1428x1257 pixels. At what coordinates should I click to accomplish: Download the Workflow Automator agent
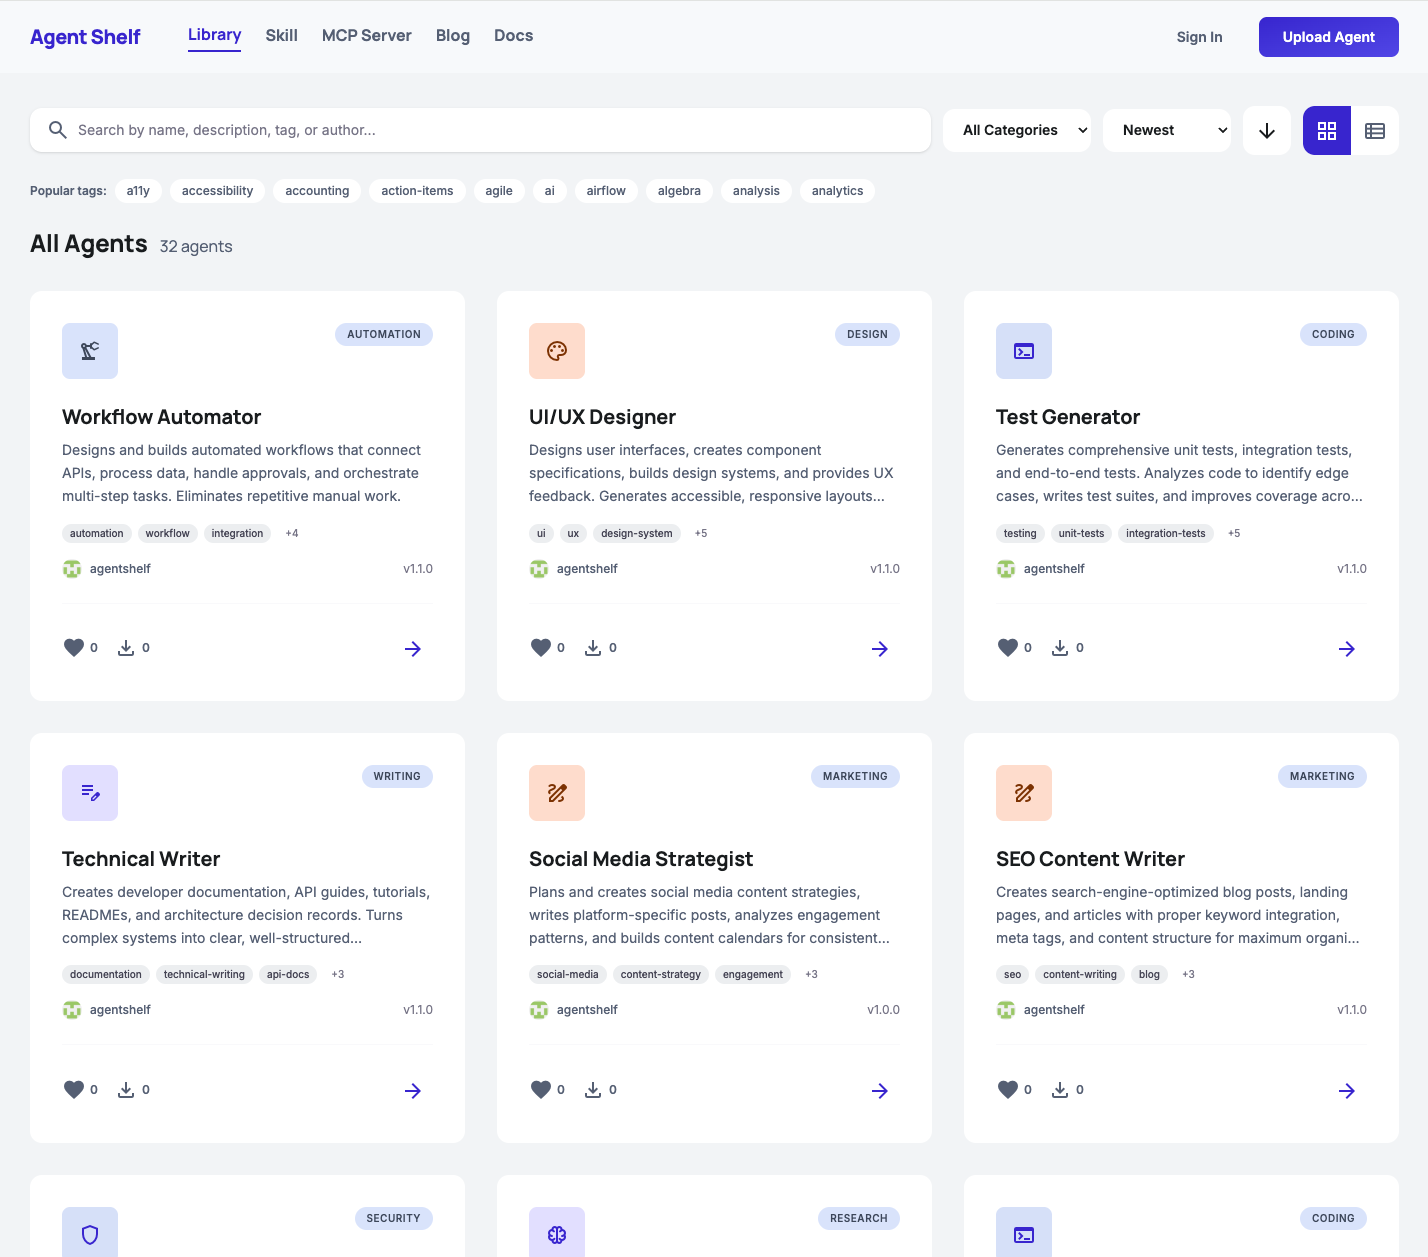click(126, 648)
